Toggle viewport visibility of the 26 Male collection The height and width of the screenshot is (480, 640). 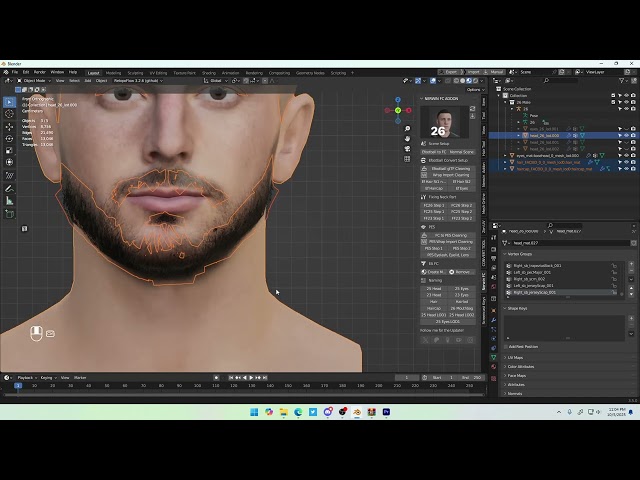627,102
